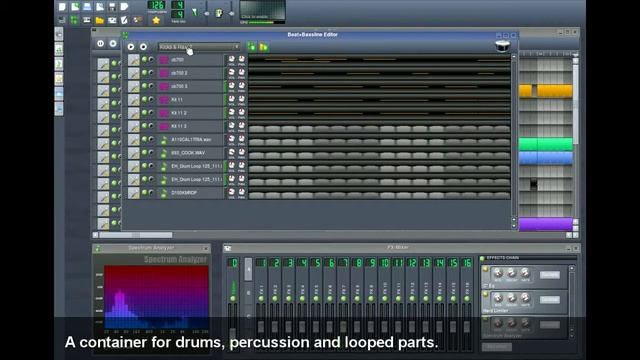Select master channel 0 in FX Mixer
This screenshot has height=360, width=640.
pos(233,263)
